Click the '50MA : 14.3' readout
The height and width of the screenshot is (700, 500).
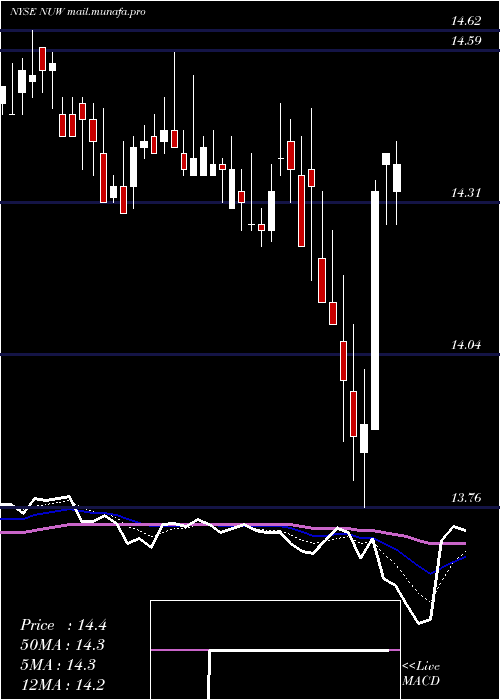click(x=63, y=645)
